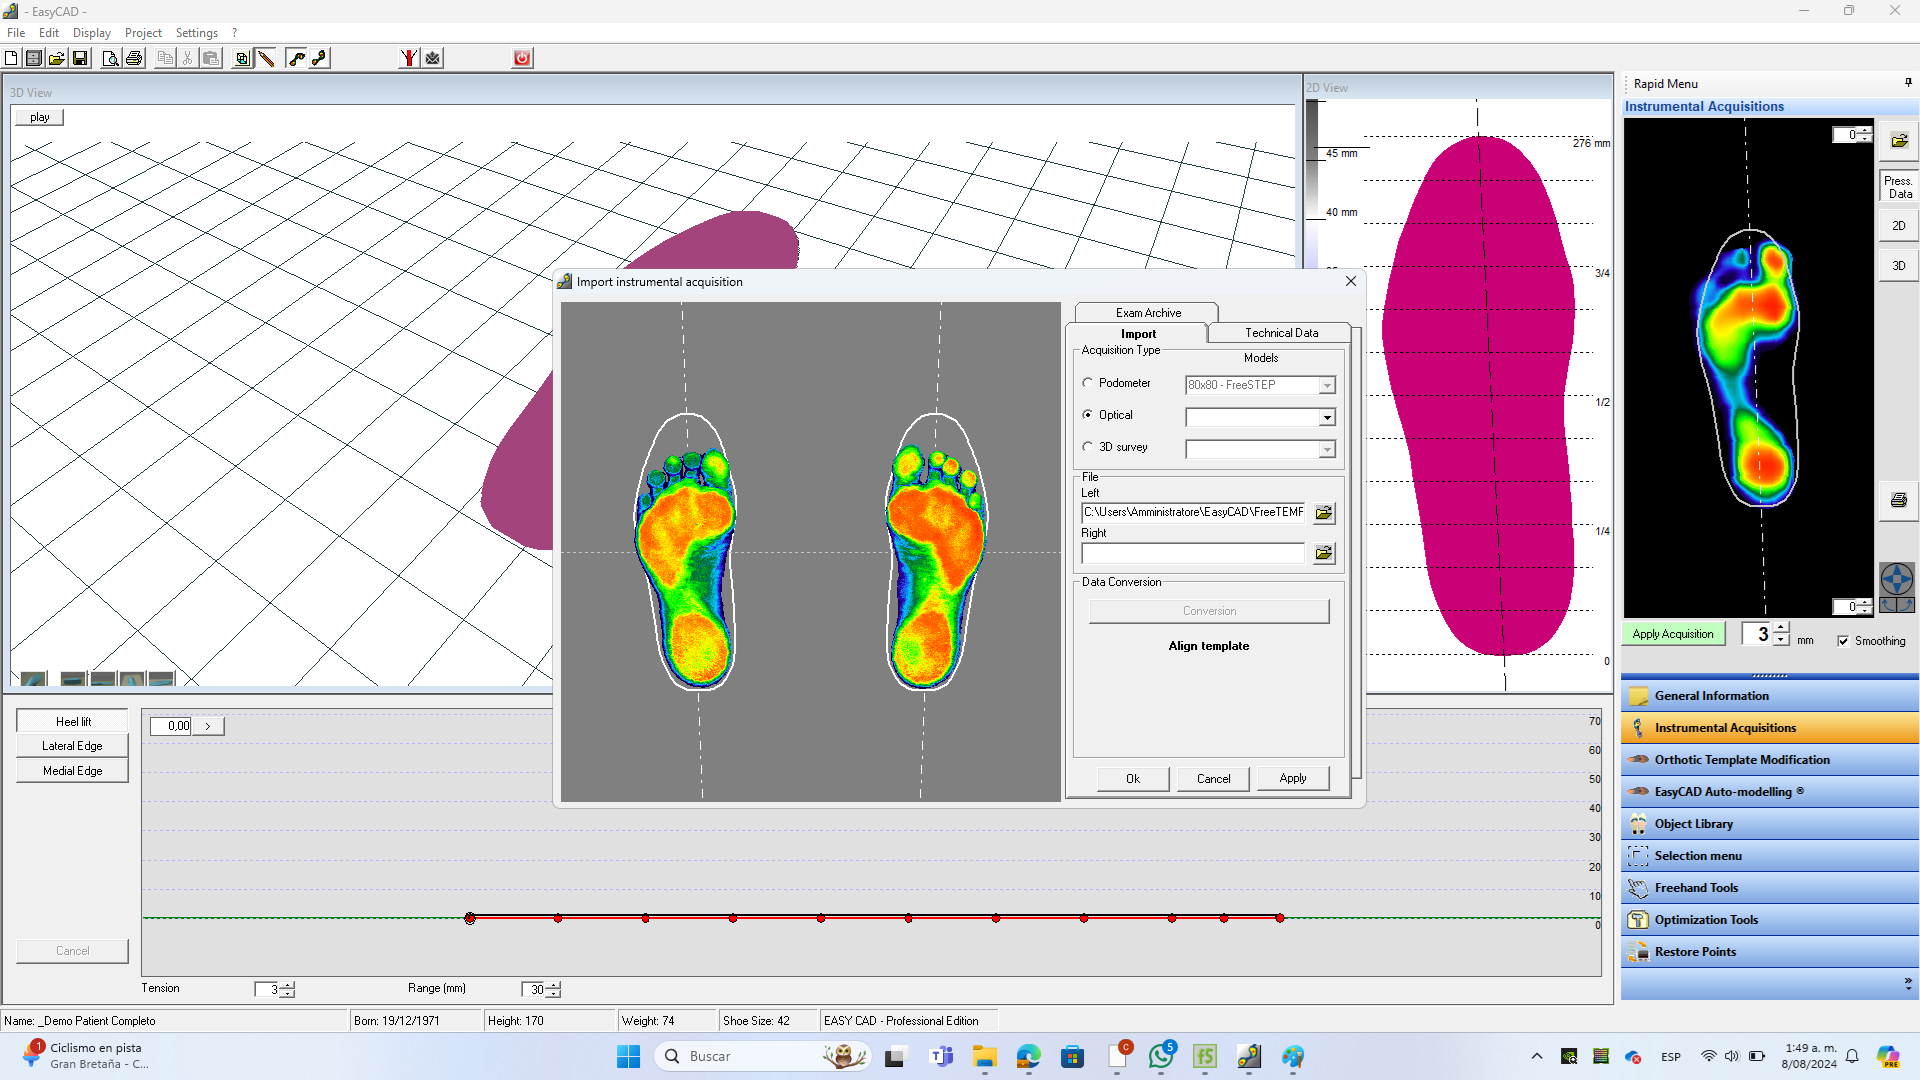Click the red power icon in toolbar
1920x1080 pixels.
[x=522, y=58]
